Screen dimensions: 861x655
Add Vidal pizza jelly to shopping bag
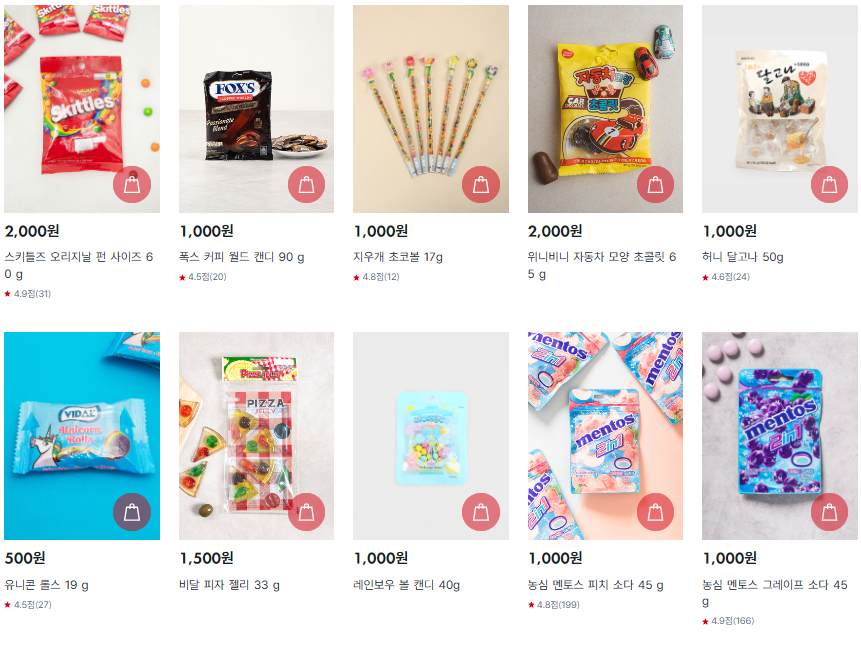[x=306, y=512]
